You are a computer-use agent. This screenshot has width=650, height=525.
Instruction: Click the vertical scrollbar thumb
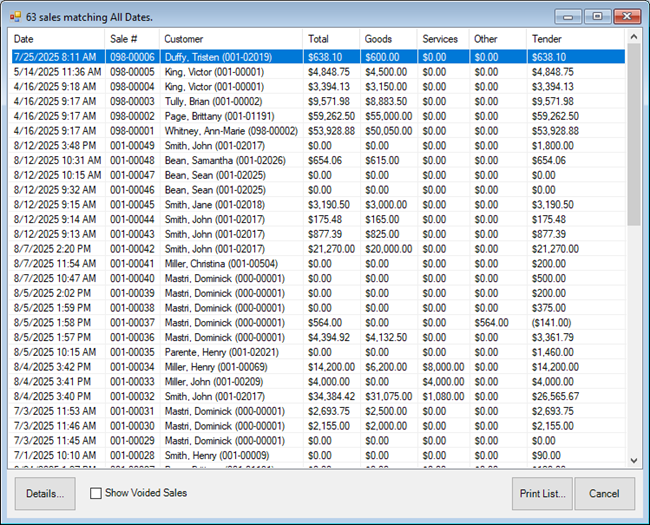coord(634,135)
